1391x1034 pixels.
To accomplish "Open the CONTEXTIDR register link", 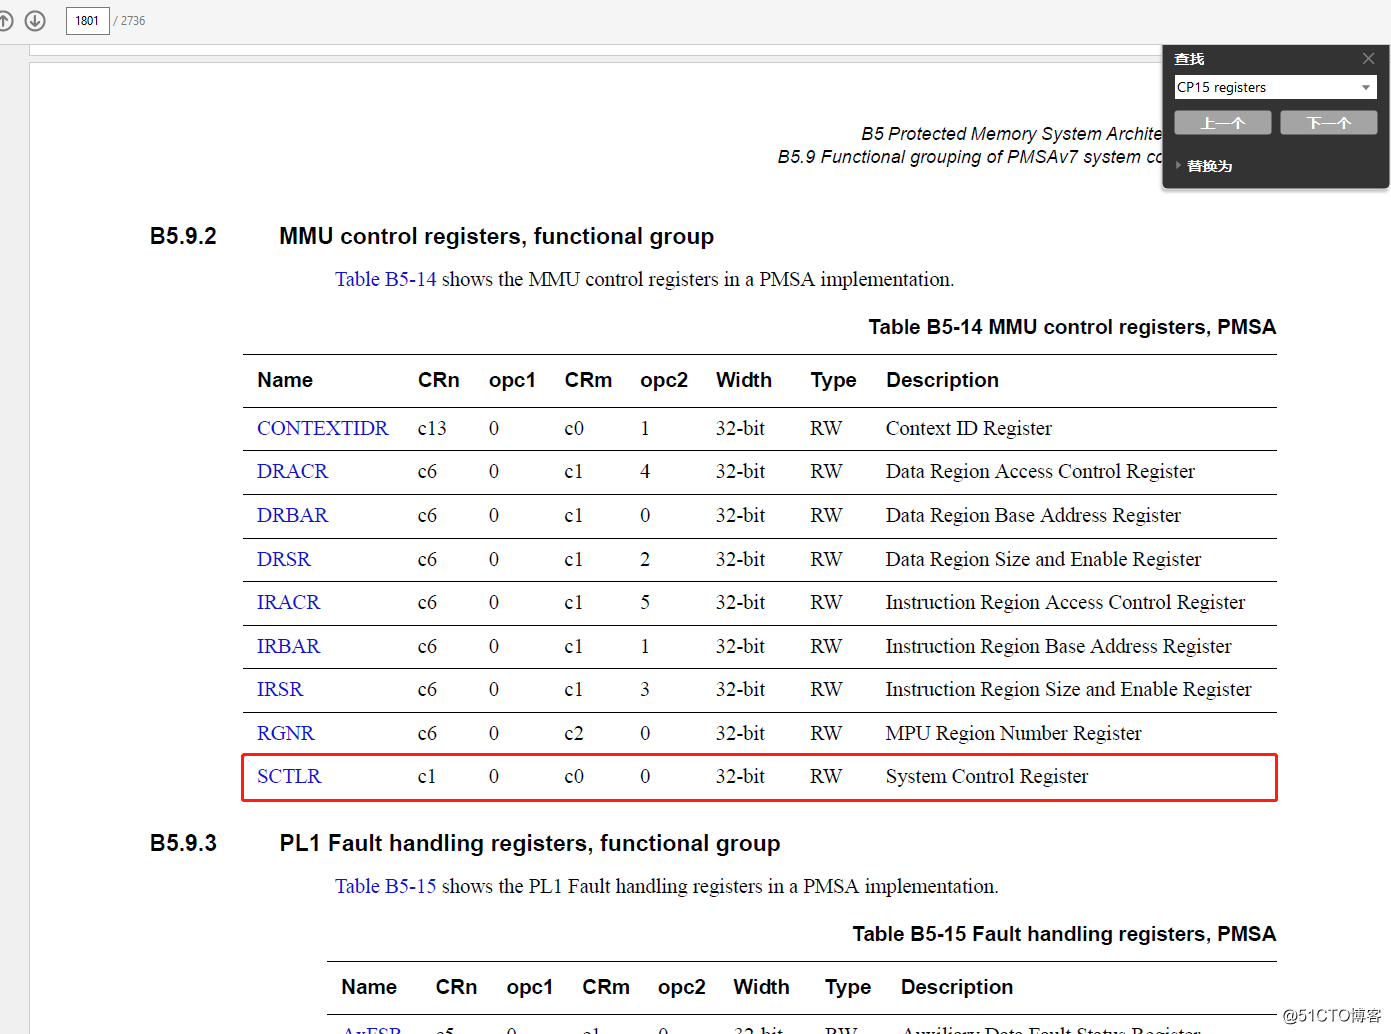I will (x=322, y=428).
